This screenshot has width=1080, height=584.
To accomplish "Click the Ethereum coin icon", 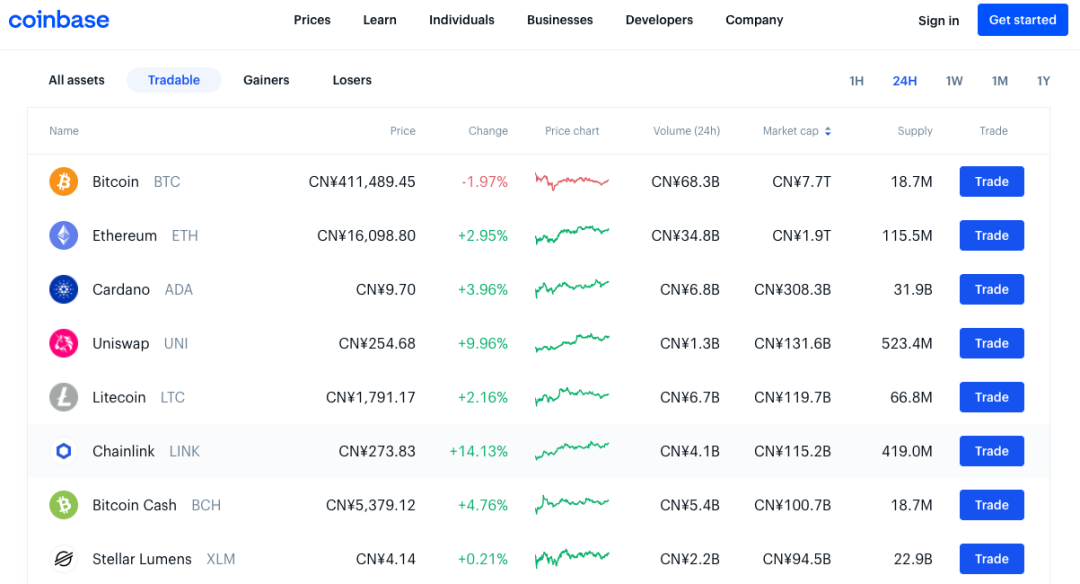I will (63, 236).
